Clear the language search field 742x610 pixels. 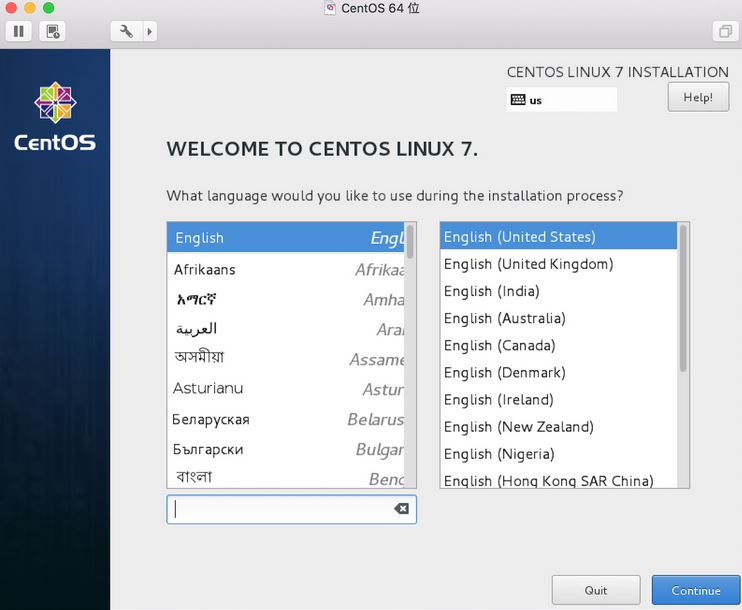pyautogui.click(x=401, y=509)
